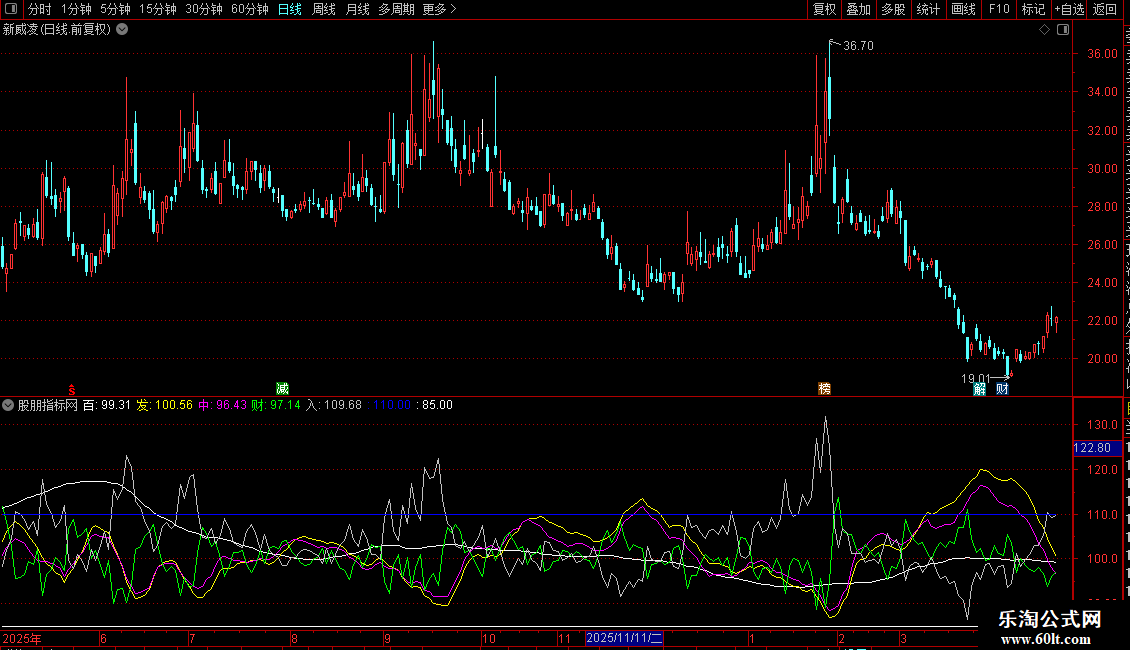Click the 2025年 label on the time axis
This screenshot has width=1130, height=650.
pyautogui.click(x=22, y=638)
